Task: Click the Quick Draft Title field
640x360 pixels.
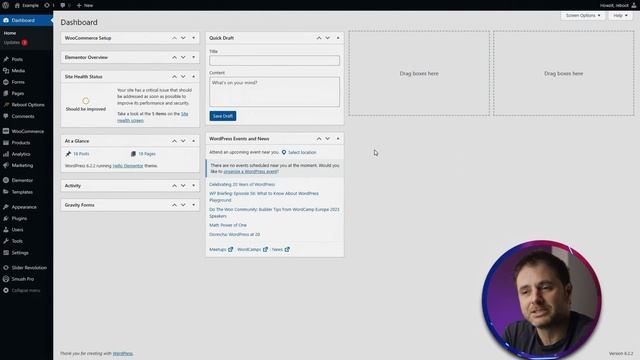Action: tap(274, 60)
